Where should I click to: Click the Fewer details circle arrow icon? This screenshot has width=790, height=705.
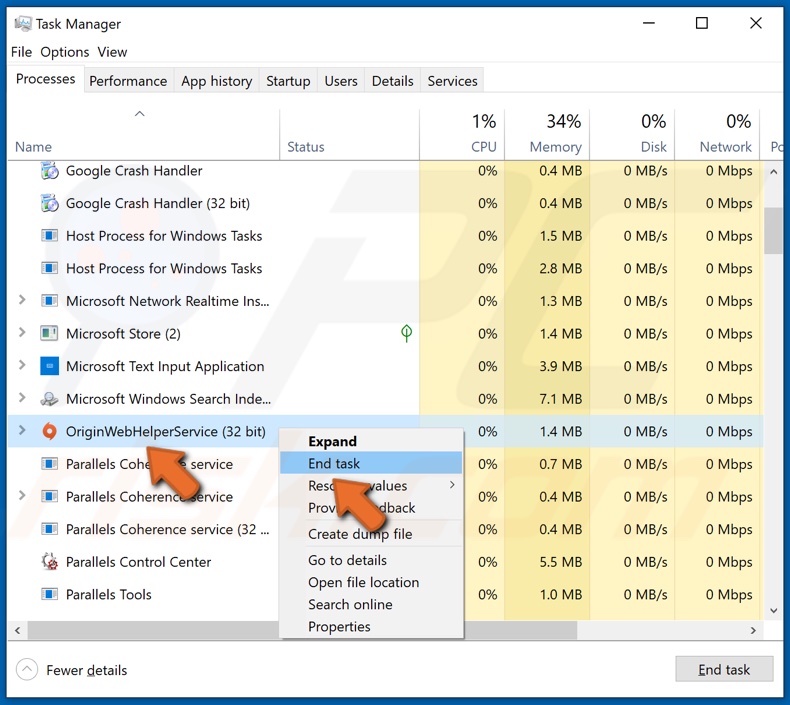27,670
